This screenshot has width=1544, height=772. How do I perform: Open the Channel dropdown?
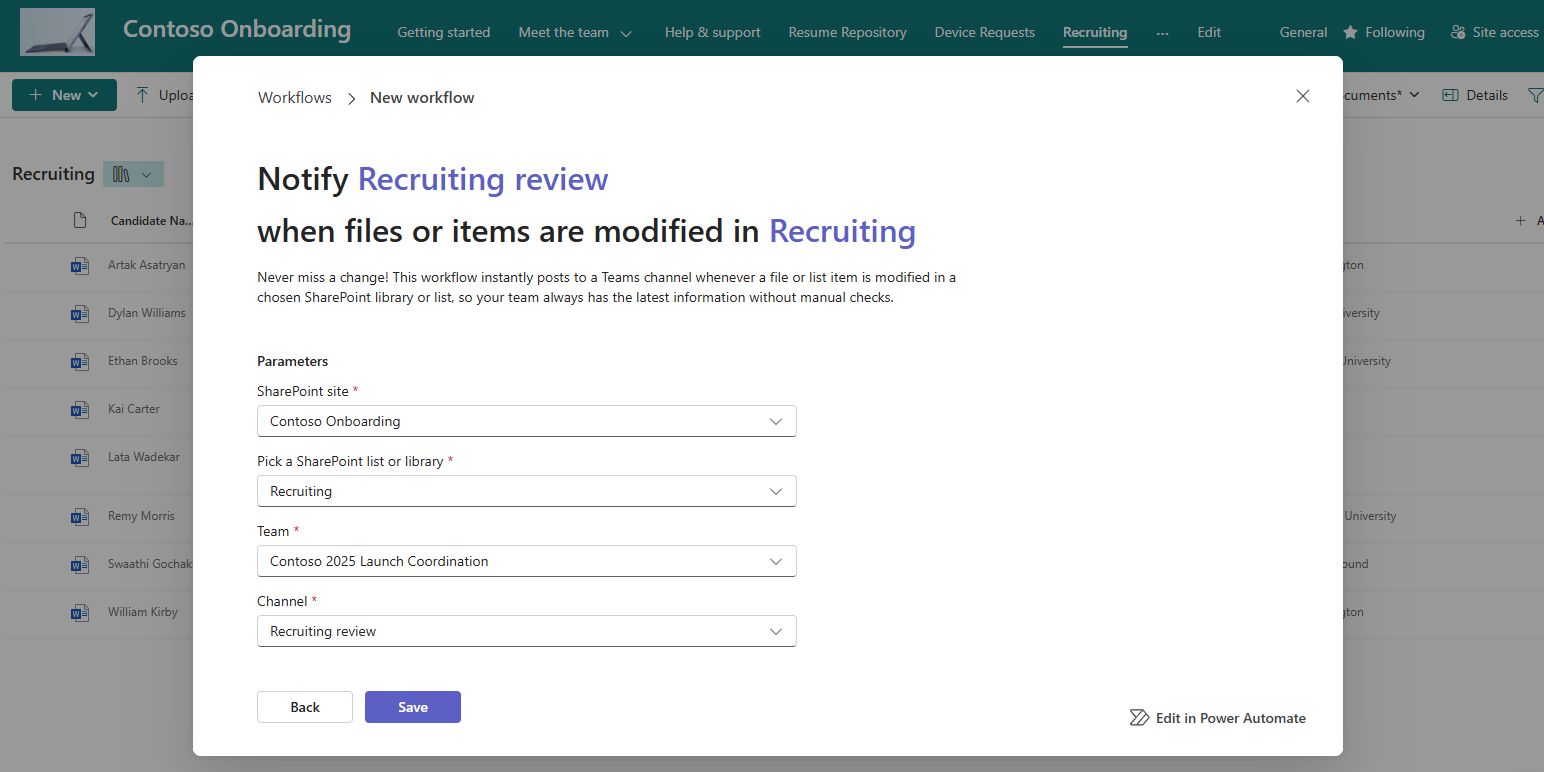[x=527, y=631]
